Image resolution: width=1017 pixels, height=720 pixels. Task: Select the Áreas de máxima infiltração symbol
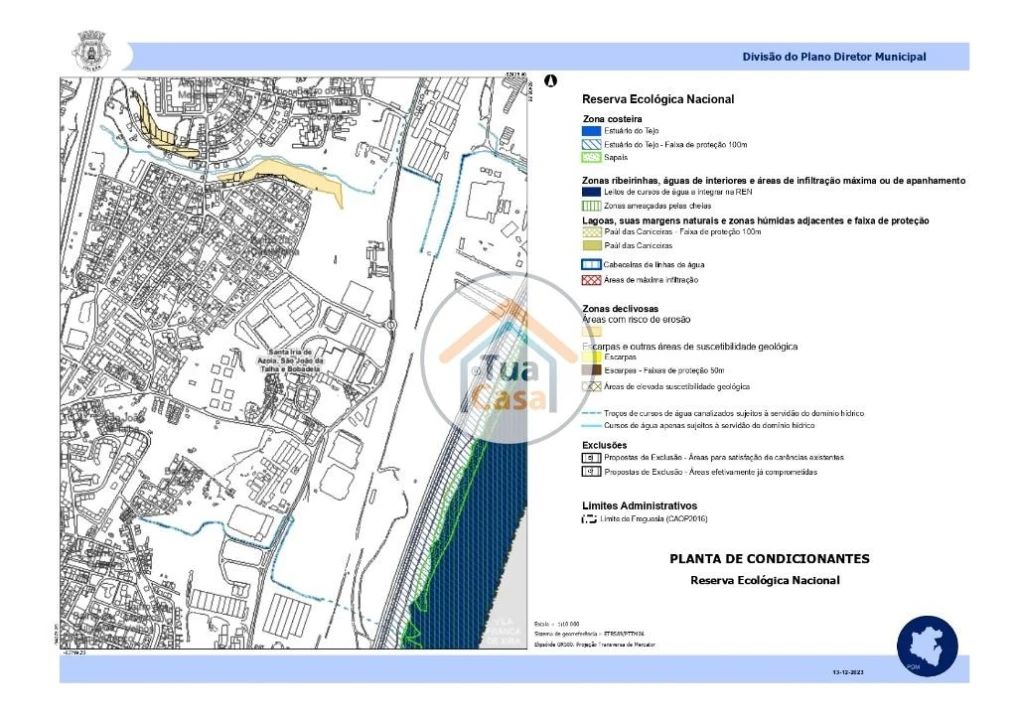592,281
